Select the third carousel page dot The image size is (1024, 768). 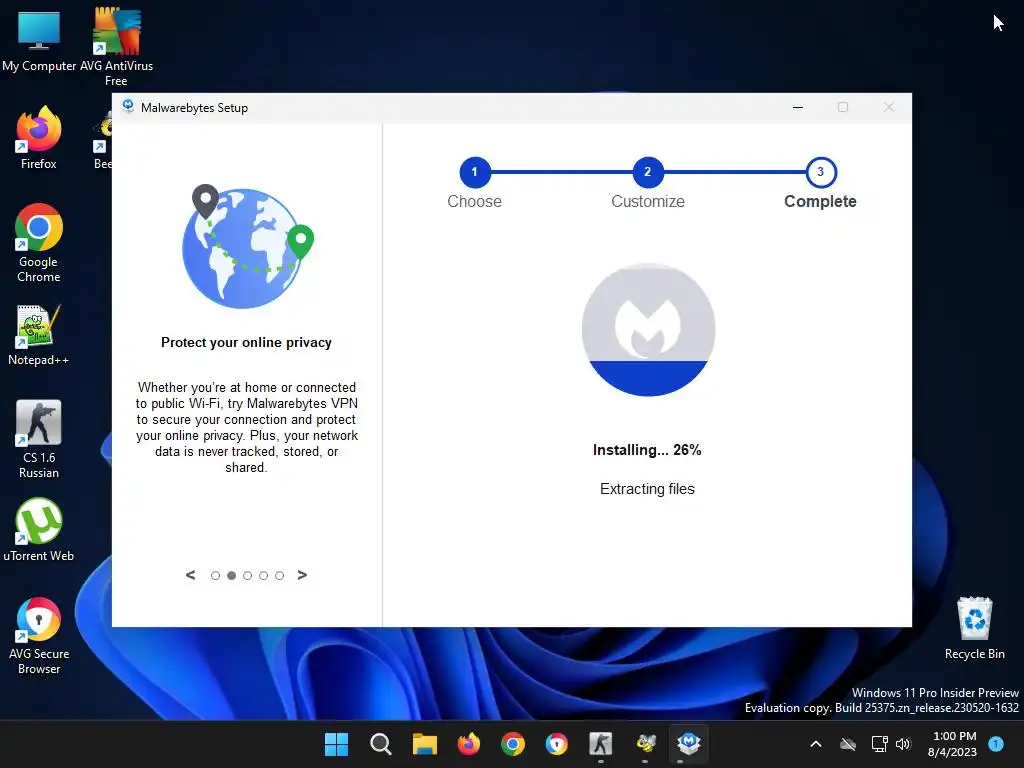click(x=247, y=575)
